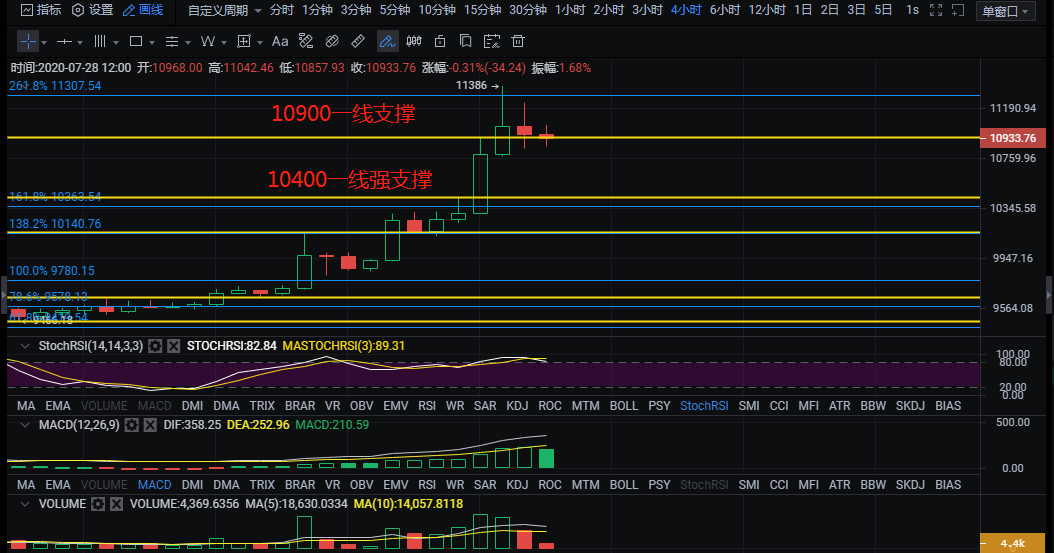
Task: Toggle MACD in the MACD indicator row
Action: [x=155, y=484]
